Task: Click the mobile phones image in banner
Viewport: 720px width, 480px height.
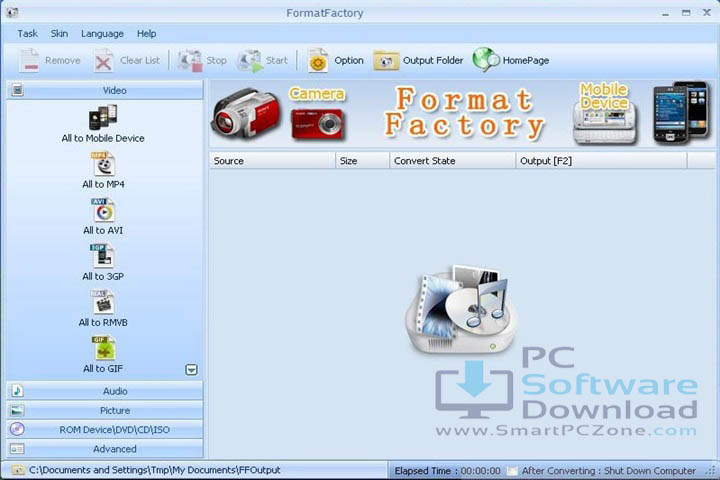Action: [681, 113]
